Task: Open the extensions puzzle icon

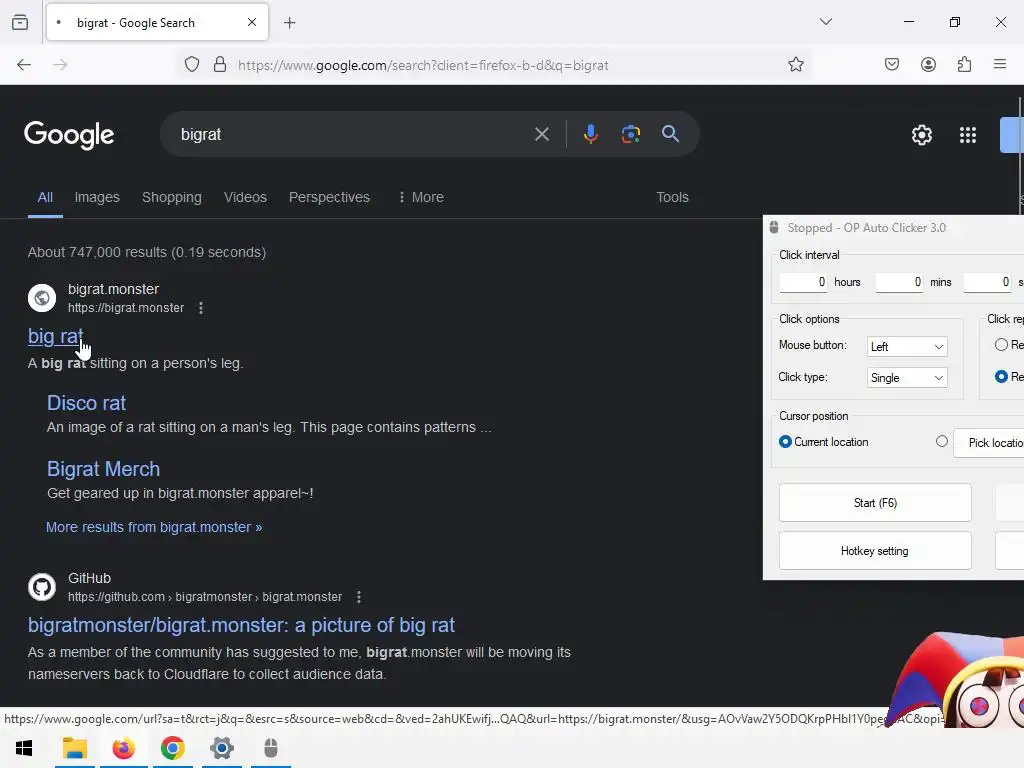Action: click(964, 65)
